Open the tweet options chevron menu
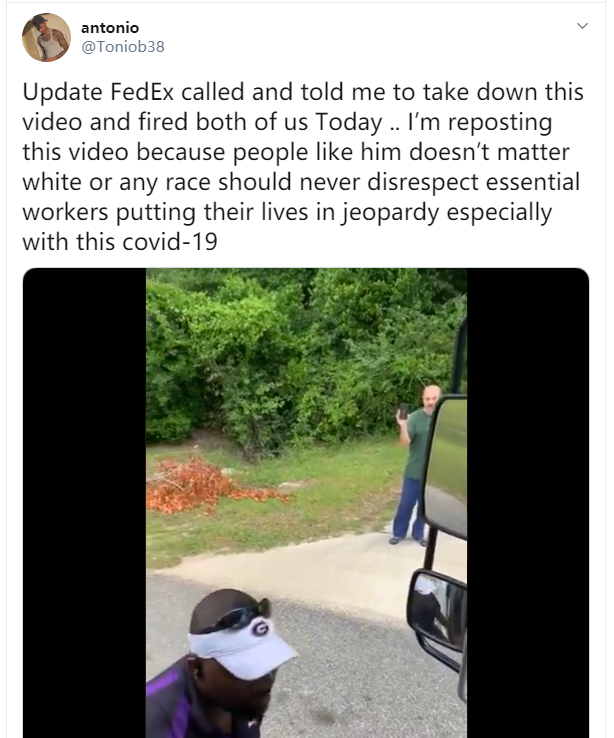Image resolution: width=614 pixels, height=738 pixels. [582, 26]
